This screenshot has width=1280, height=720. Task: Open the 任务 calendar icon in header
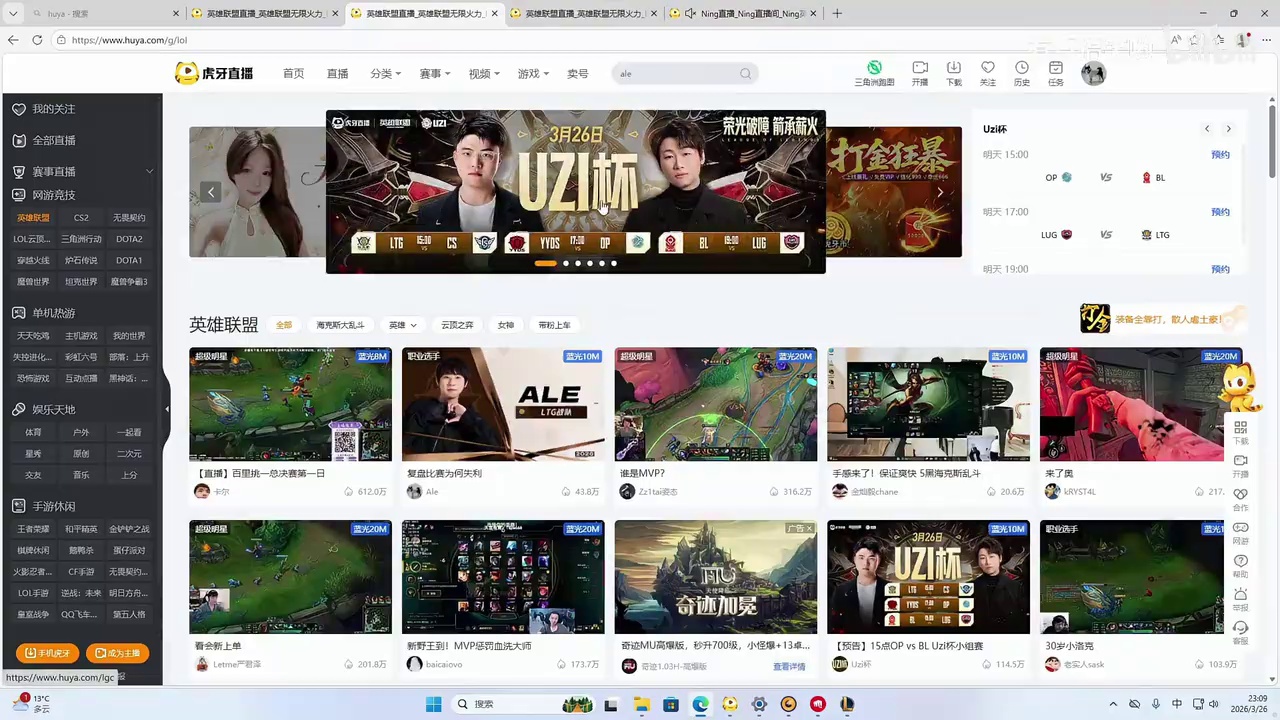(1055, 69)
